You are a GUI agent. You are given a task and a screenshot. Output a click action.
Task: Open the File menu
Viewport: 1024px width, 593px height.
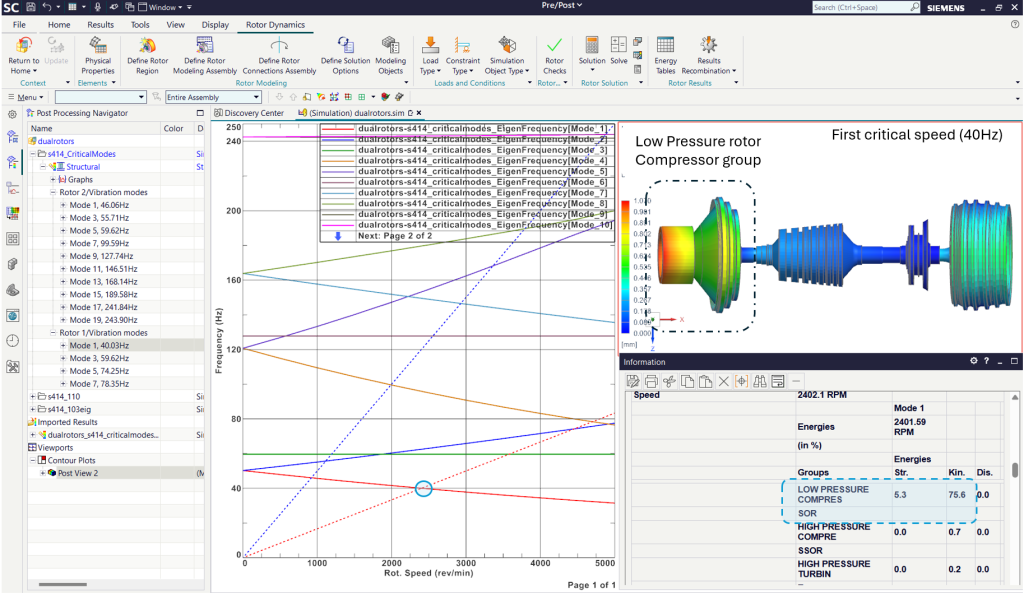click(x=20, y=25)
